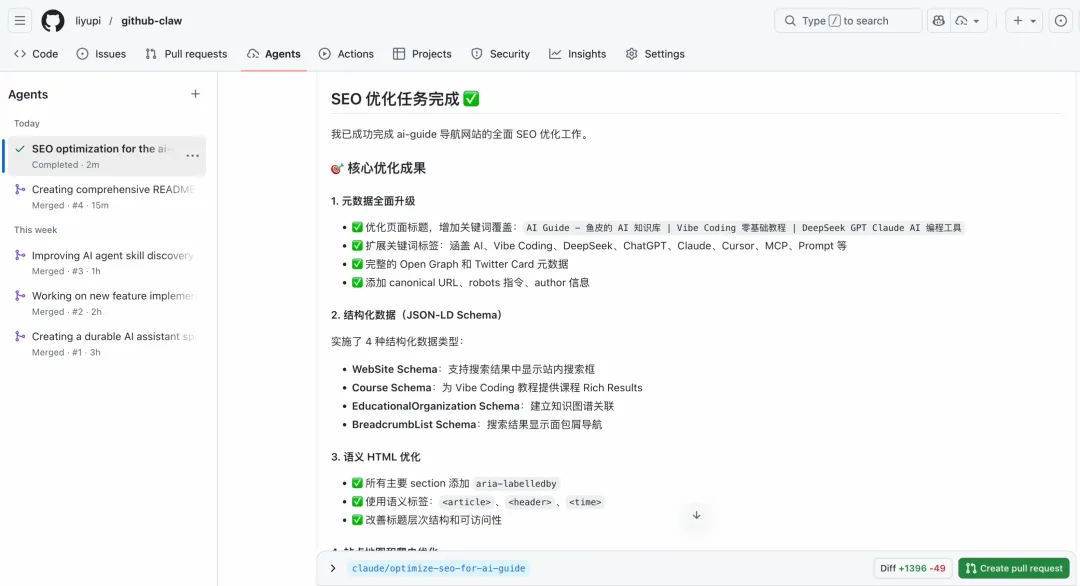This screenshot has height=586, width=1080.
Task: Expand the create new plus dropdown
Action: [x=1024, y=21]
